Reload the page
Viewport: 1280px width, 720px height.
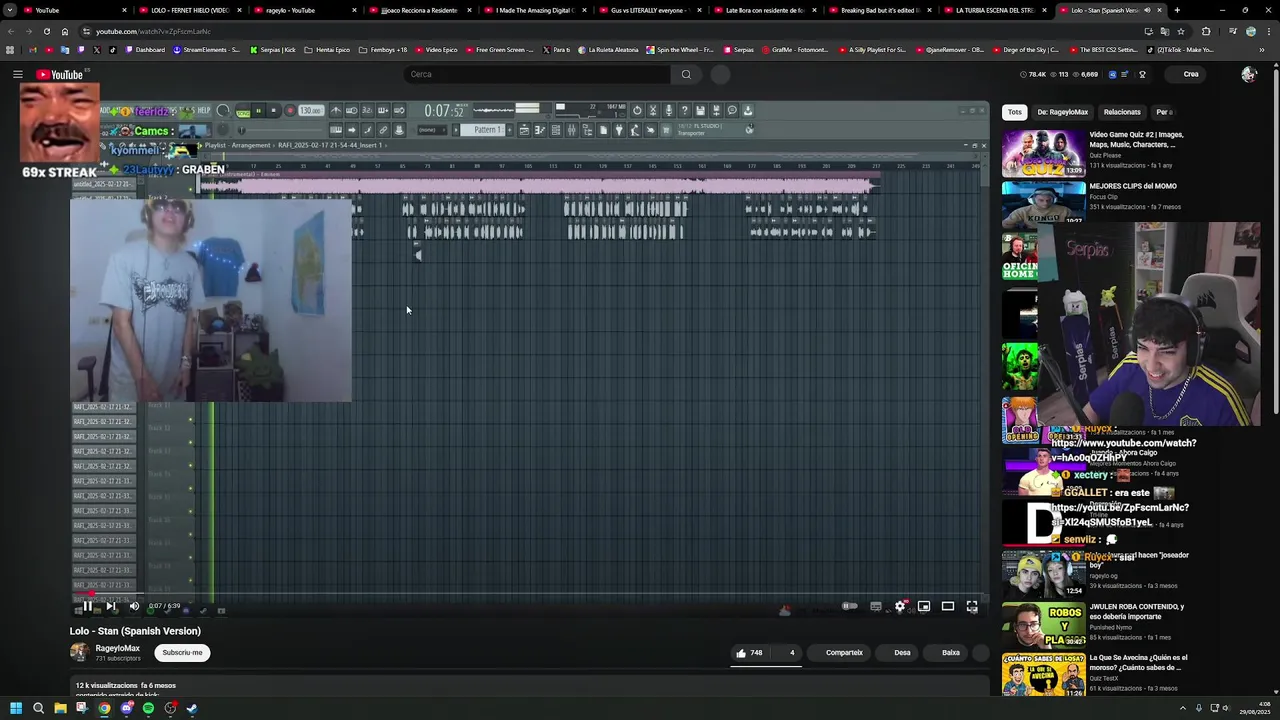46,31
